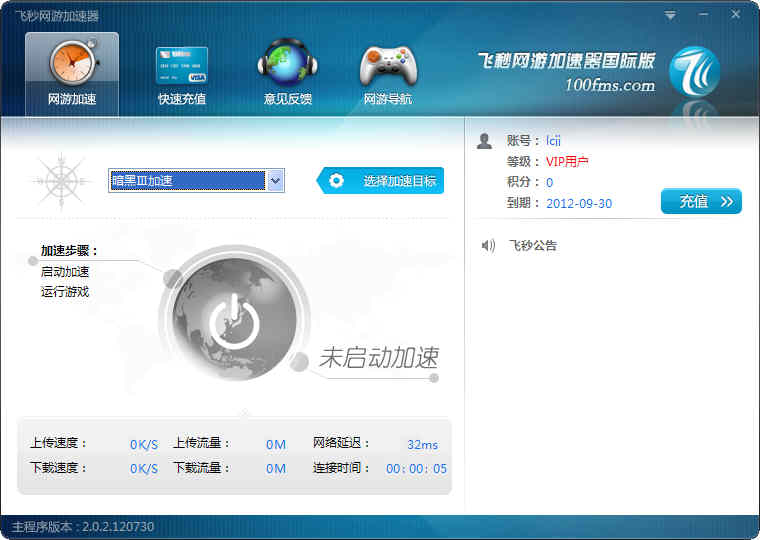Open the title bar dropdown menu arrow
Viewport: 760px width, 540px height.
pyautogui.click(x=670, y=15)
